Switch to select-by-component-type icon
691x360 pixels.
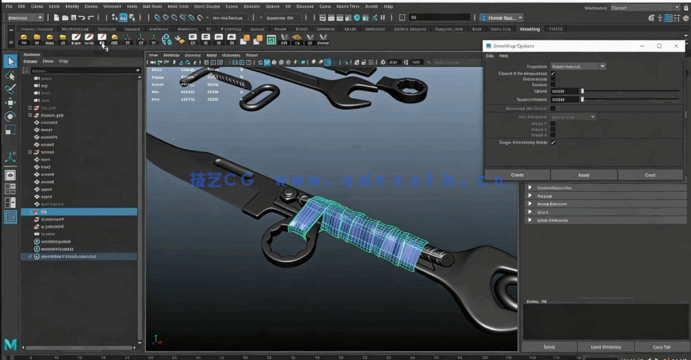point(132,18)
